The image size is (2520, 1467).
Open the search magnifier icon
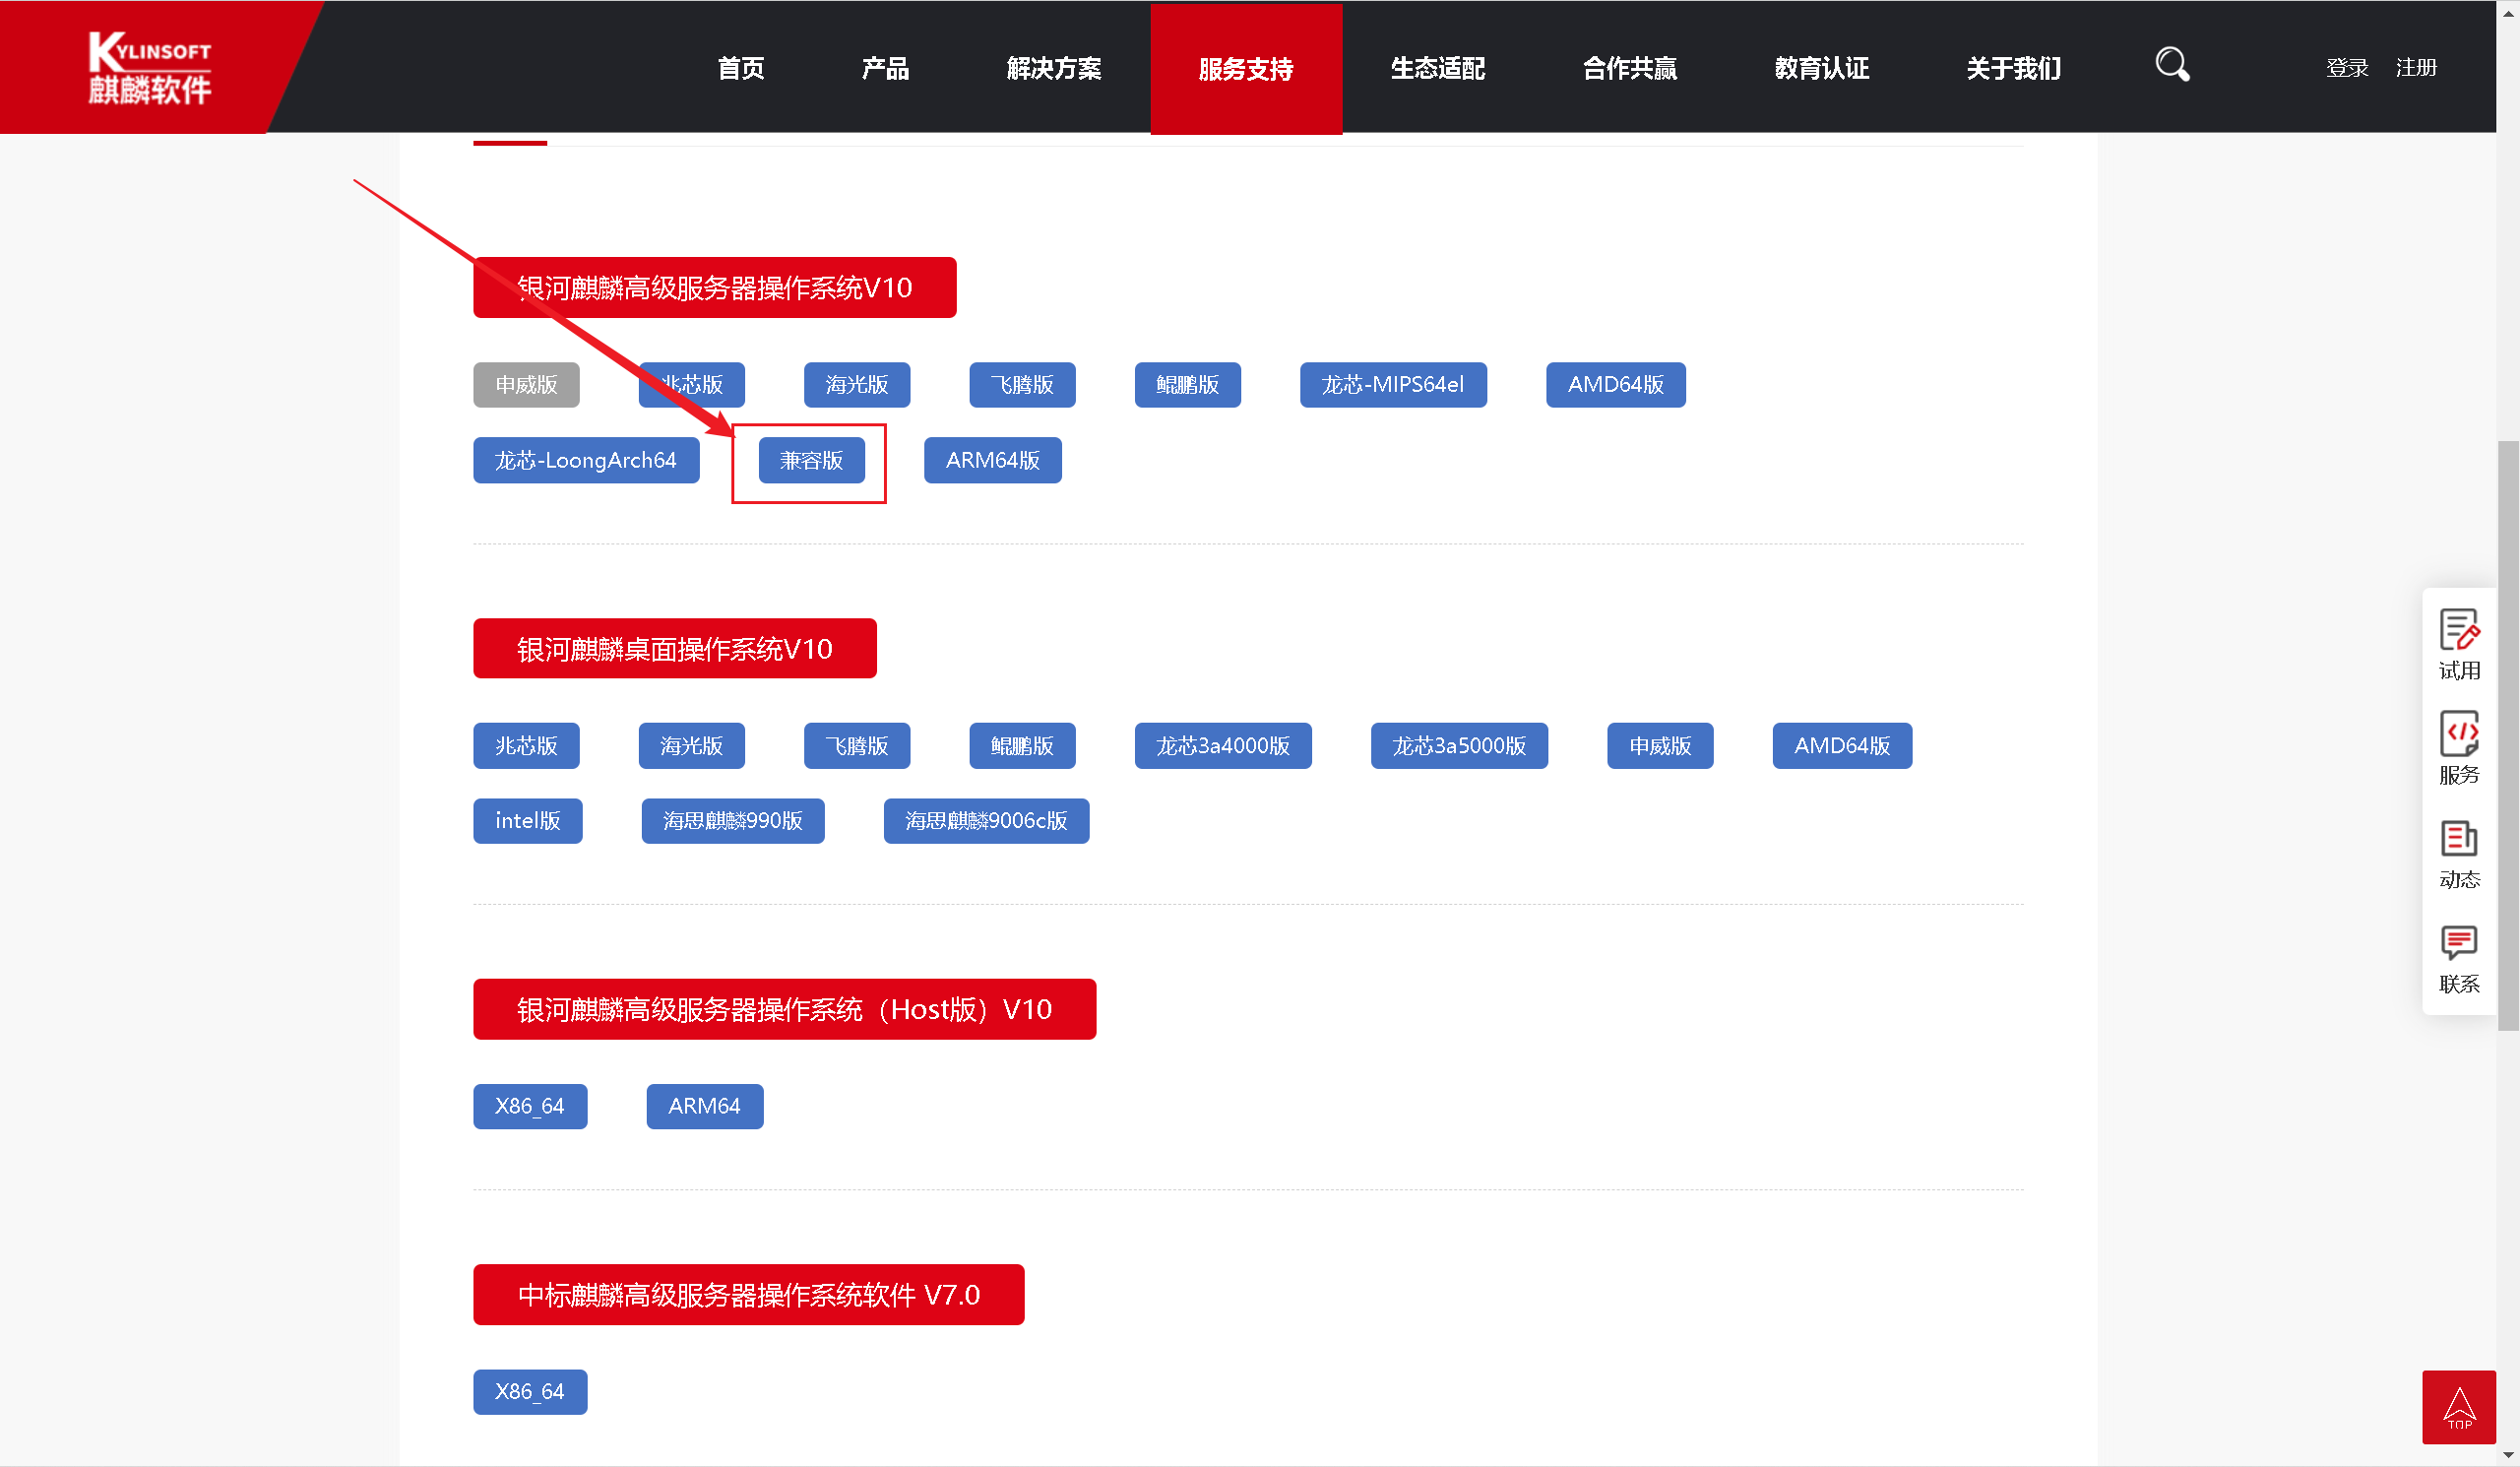tap(2172, 65)
